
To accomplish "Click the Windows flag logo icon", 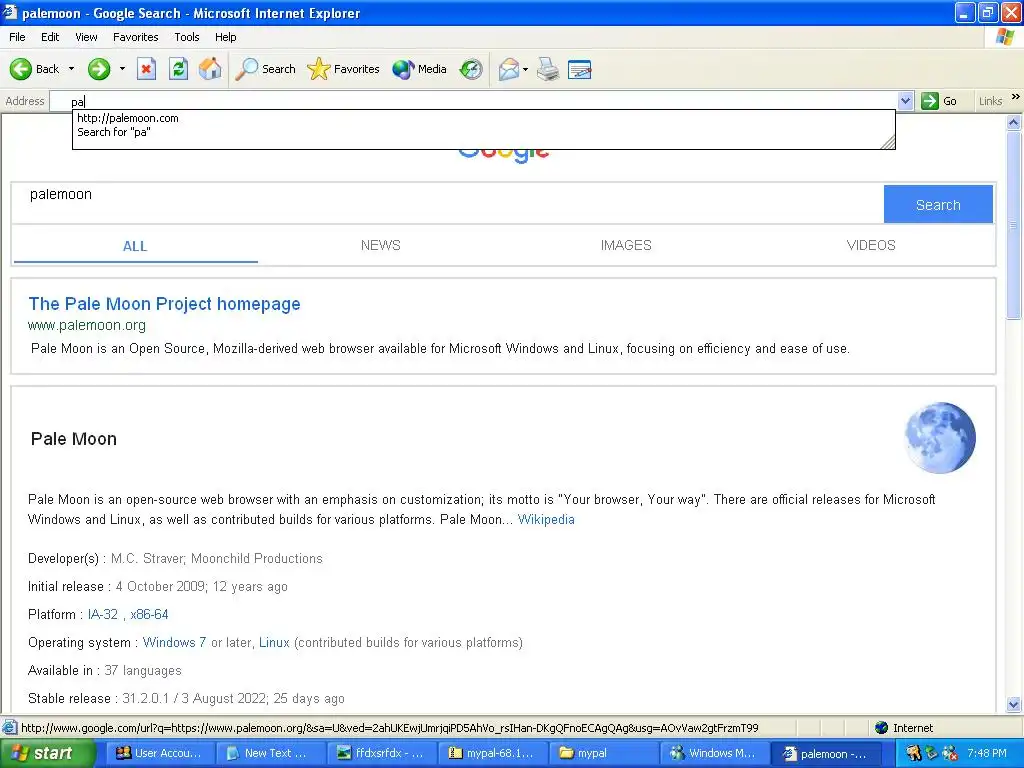I will (x=1005, y=37).
